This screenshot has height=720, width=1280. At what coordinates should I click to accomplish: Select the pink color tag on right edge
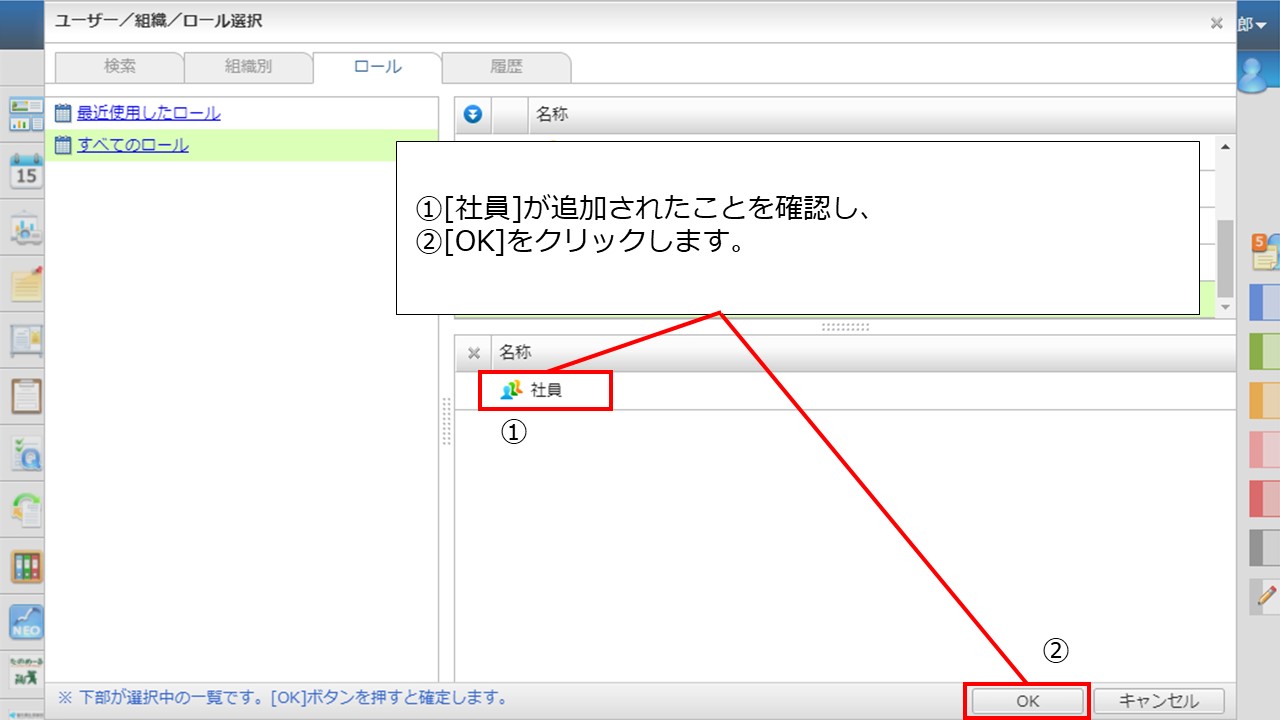1265,450
